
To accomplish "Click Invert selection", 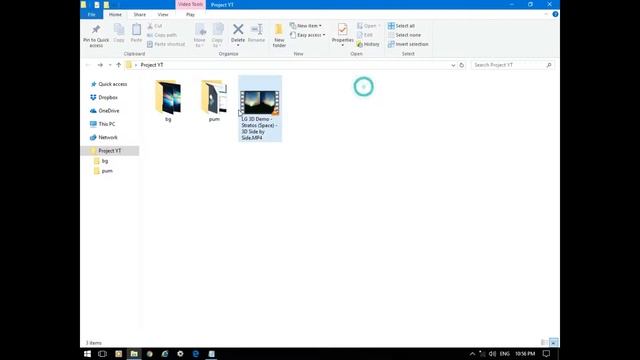I will coord(408,44).
